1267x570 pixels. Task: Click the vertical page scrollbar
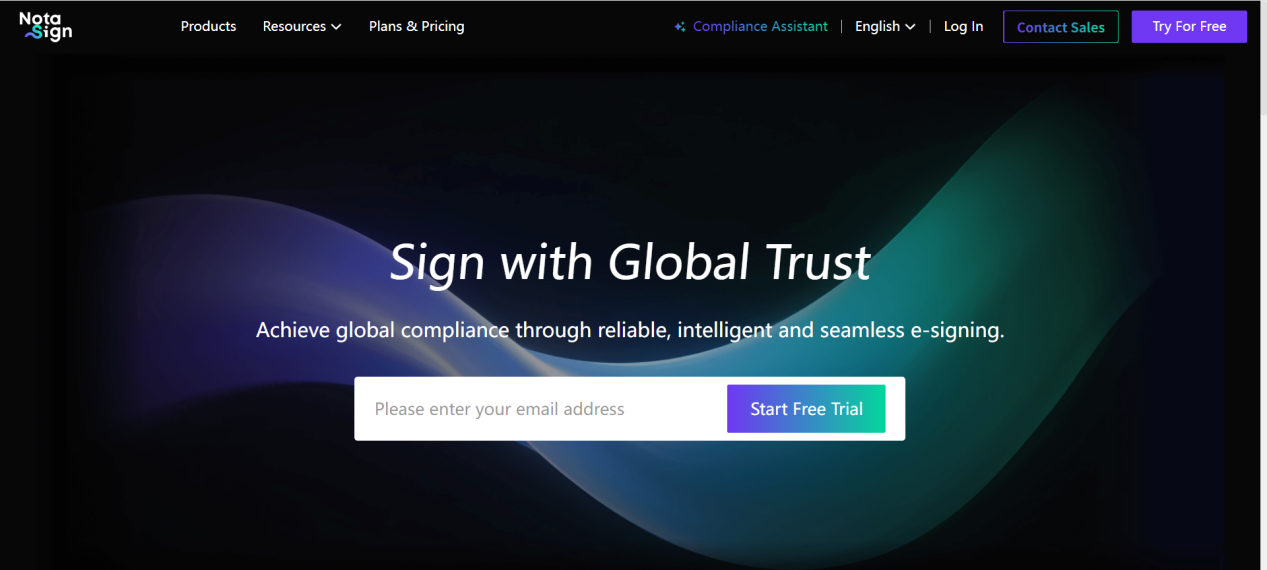click(x=1263, y=285)
